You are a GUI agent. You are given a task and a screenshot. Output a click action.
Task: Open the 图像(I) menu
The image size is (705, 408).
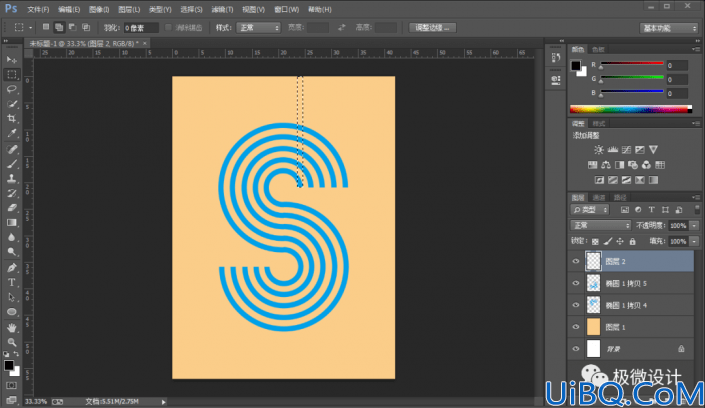(99, 9)
